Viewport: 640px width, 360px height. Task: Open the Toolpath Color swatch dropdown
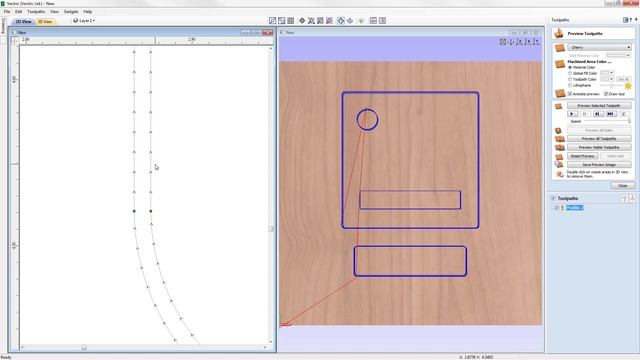[x=607, y=79]
